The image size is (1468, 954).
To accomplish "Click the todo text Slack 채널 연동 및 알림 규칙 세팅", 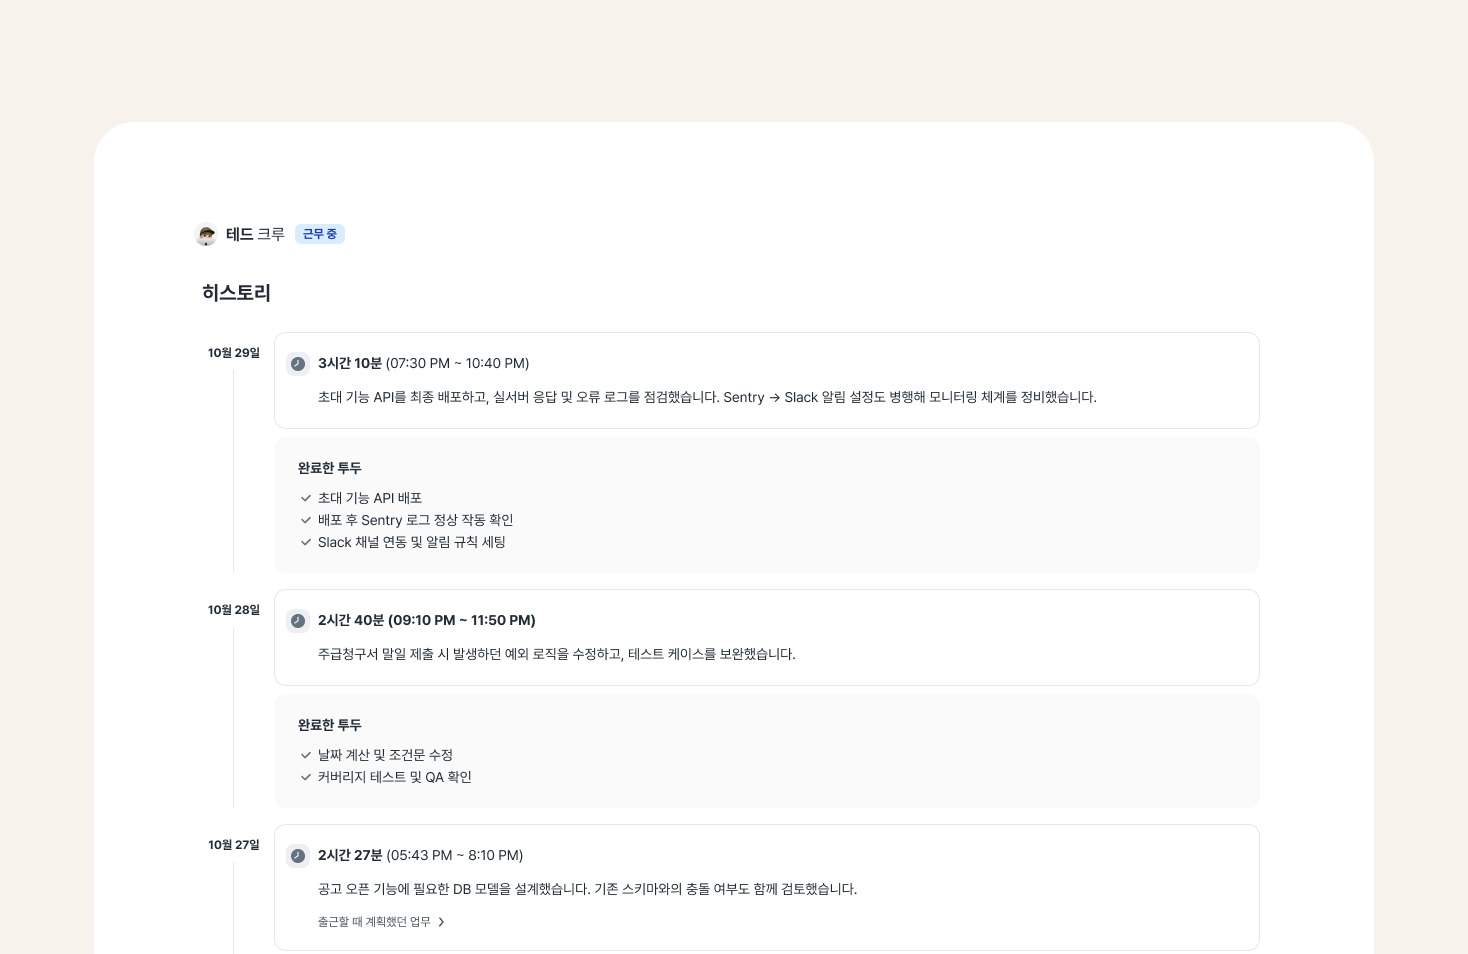I will [x=412, y=542].
